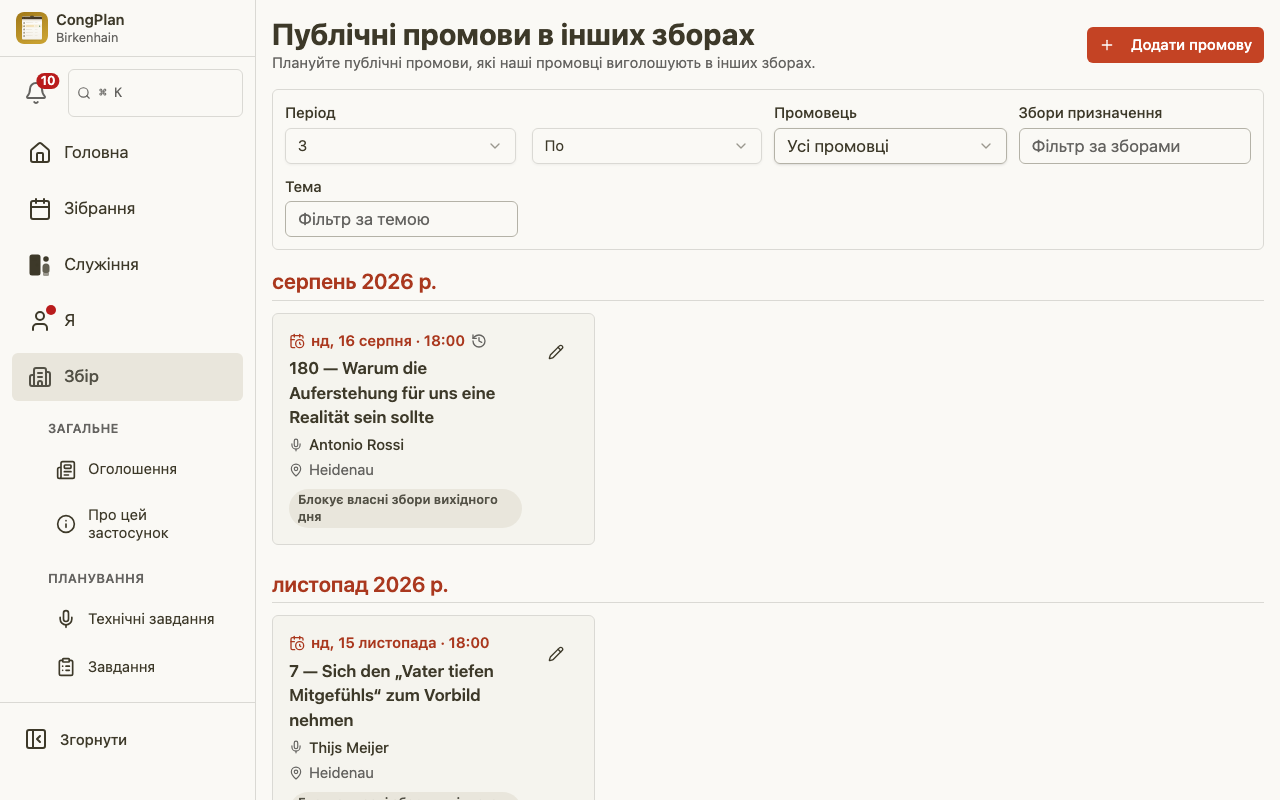This screenshot has width=1280, height=800.
Task: Open the З period start dropdown
Action: pos(400,146)
